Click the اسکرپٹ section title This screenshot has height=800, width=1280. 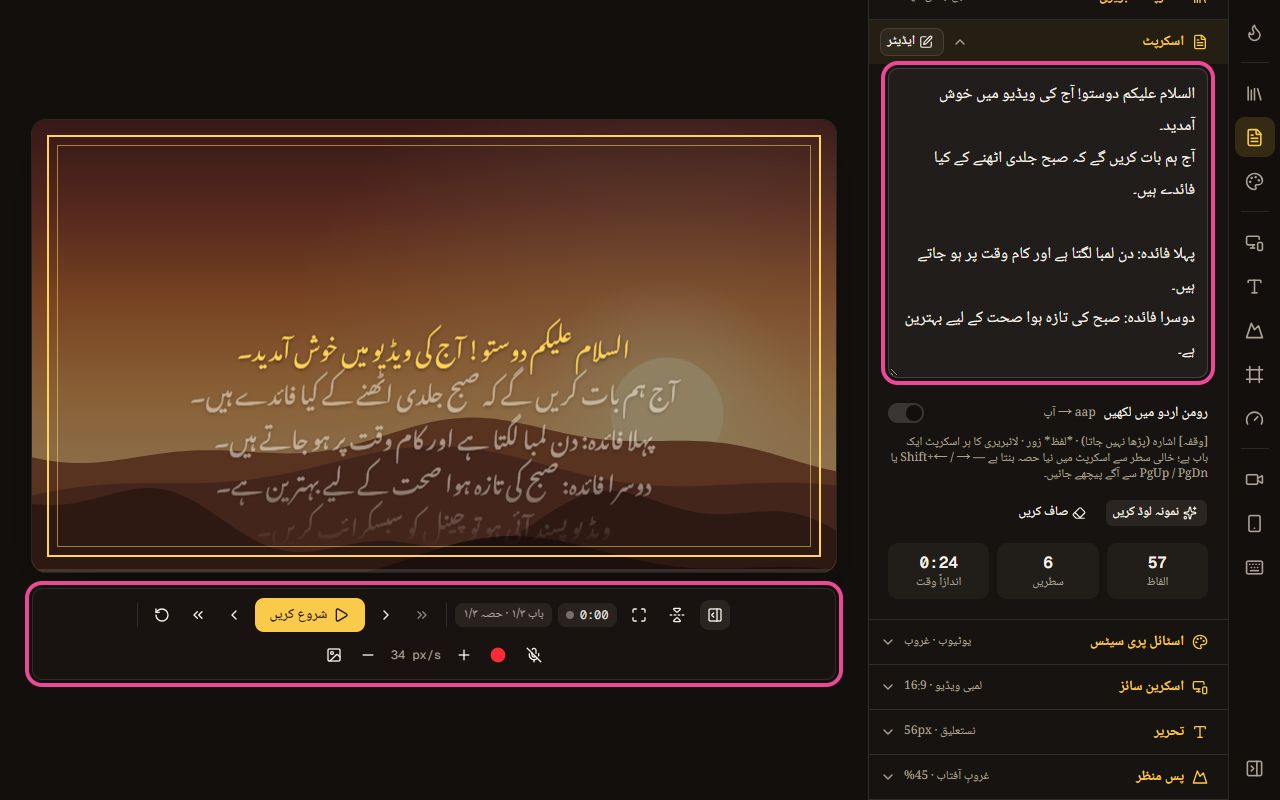[1164, 42]
